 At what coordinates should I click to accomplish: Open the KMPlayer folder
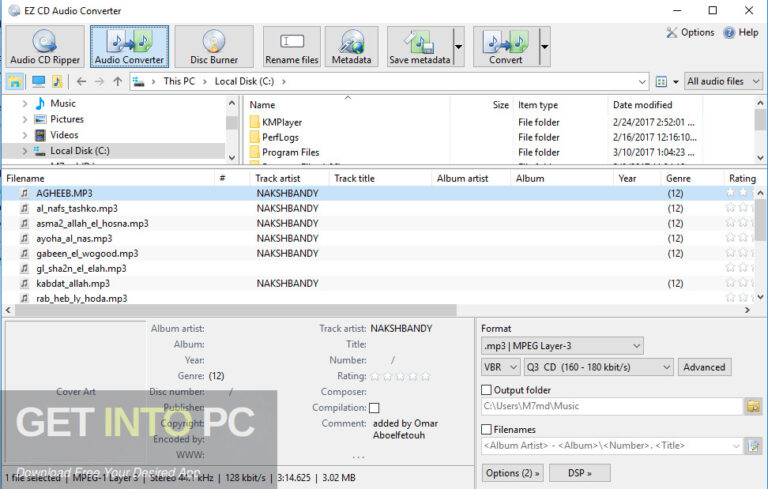[282, 122]
